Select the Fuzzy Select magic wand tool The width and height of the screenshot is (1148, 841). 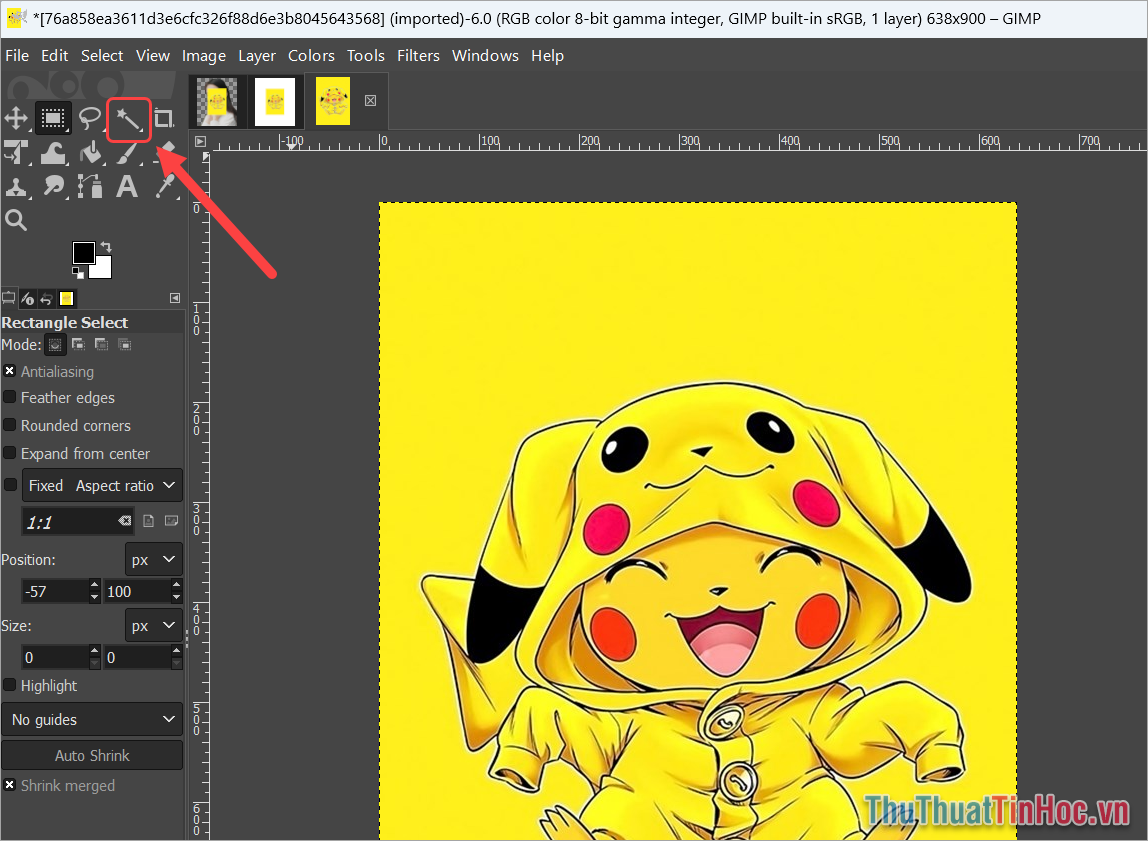pos(129,119)
